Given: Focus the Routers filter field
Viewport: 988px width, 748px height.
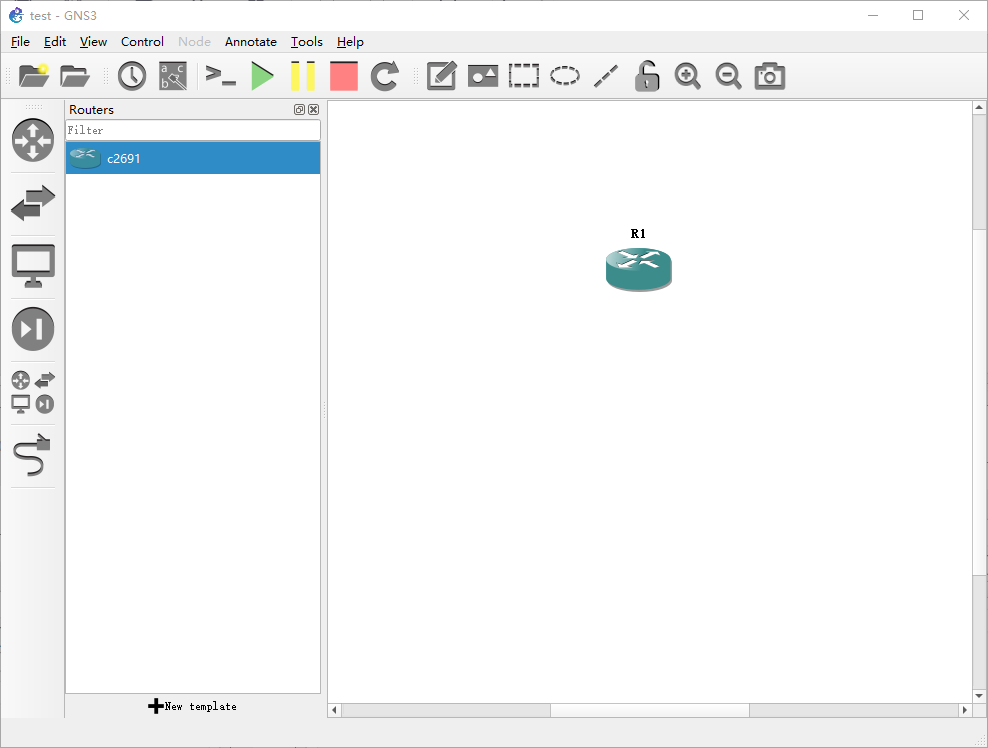Looking at the screenshot, I should click(193, 130).
